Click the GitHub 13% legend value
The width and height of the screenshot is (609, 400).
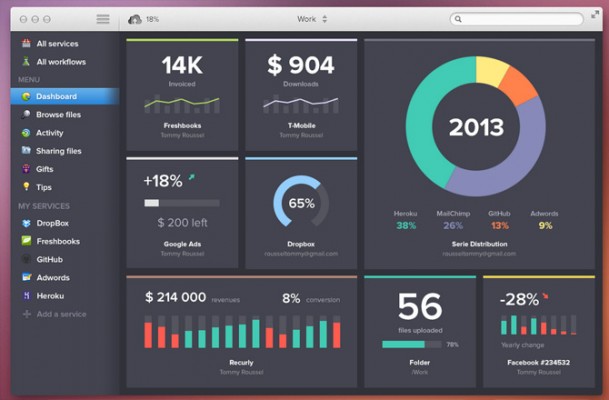click(499, 226)
